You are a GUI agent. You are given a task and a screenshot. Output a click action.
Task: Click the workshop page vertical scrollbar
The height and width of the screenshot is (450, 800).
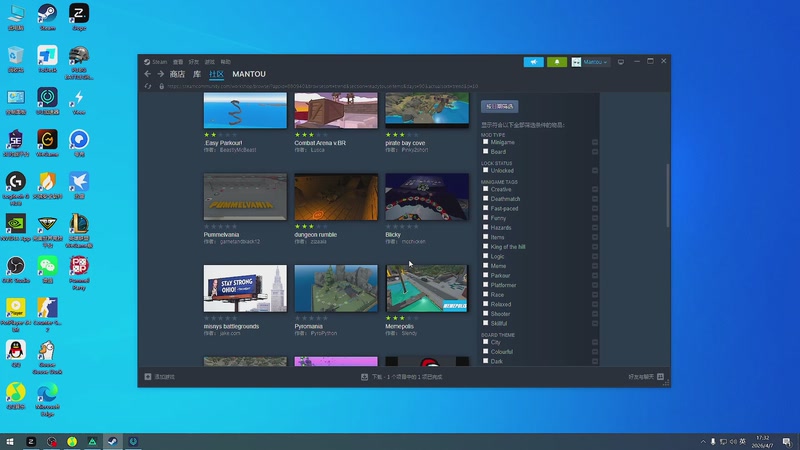pyautogui.click(x=668, y=195)
